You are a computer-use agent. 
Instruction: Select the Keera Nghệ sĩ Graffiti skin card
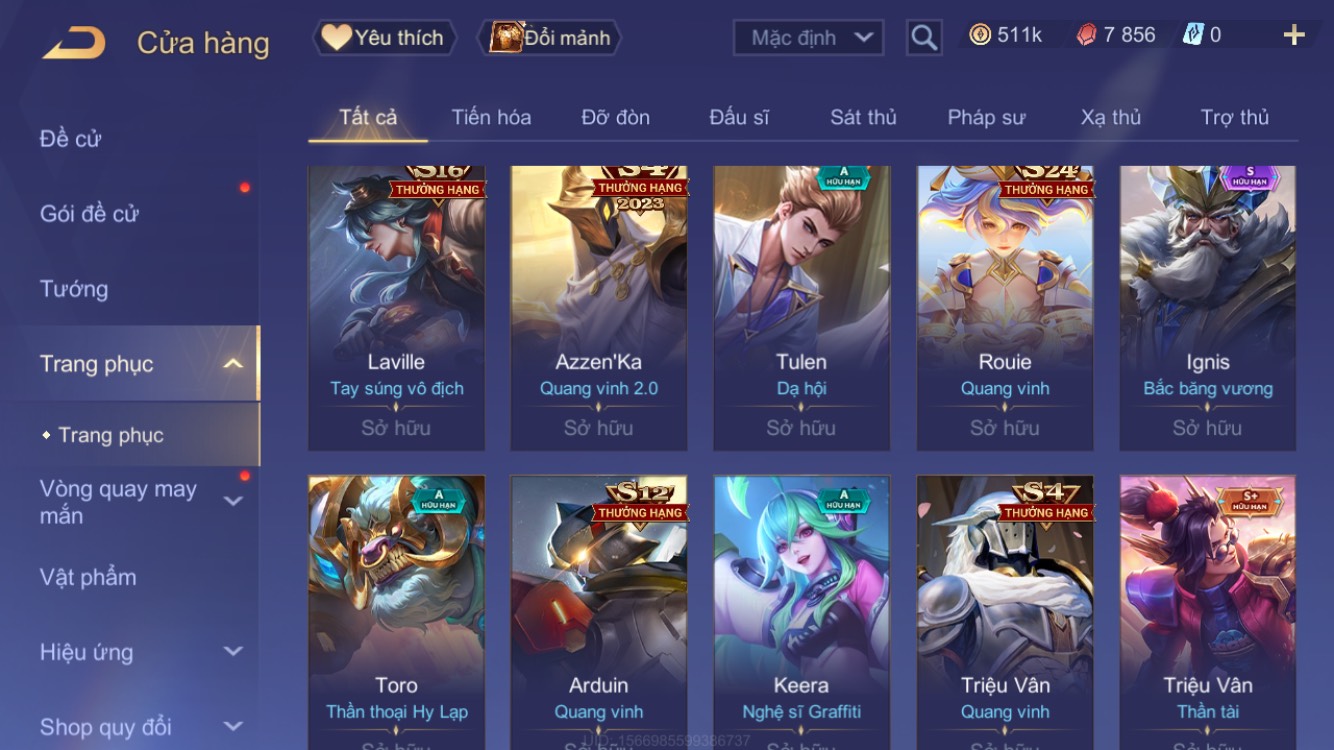(801, 612)
